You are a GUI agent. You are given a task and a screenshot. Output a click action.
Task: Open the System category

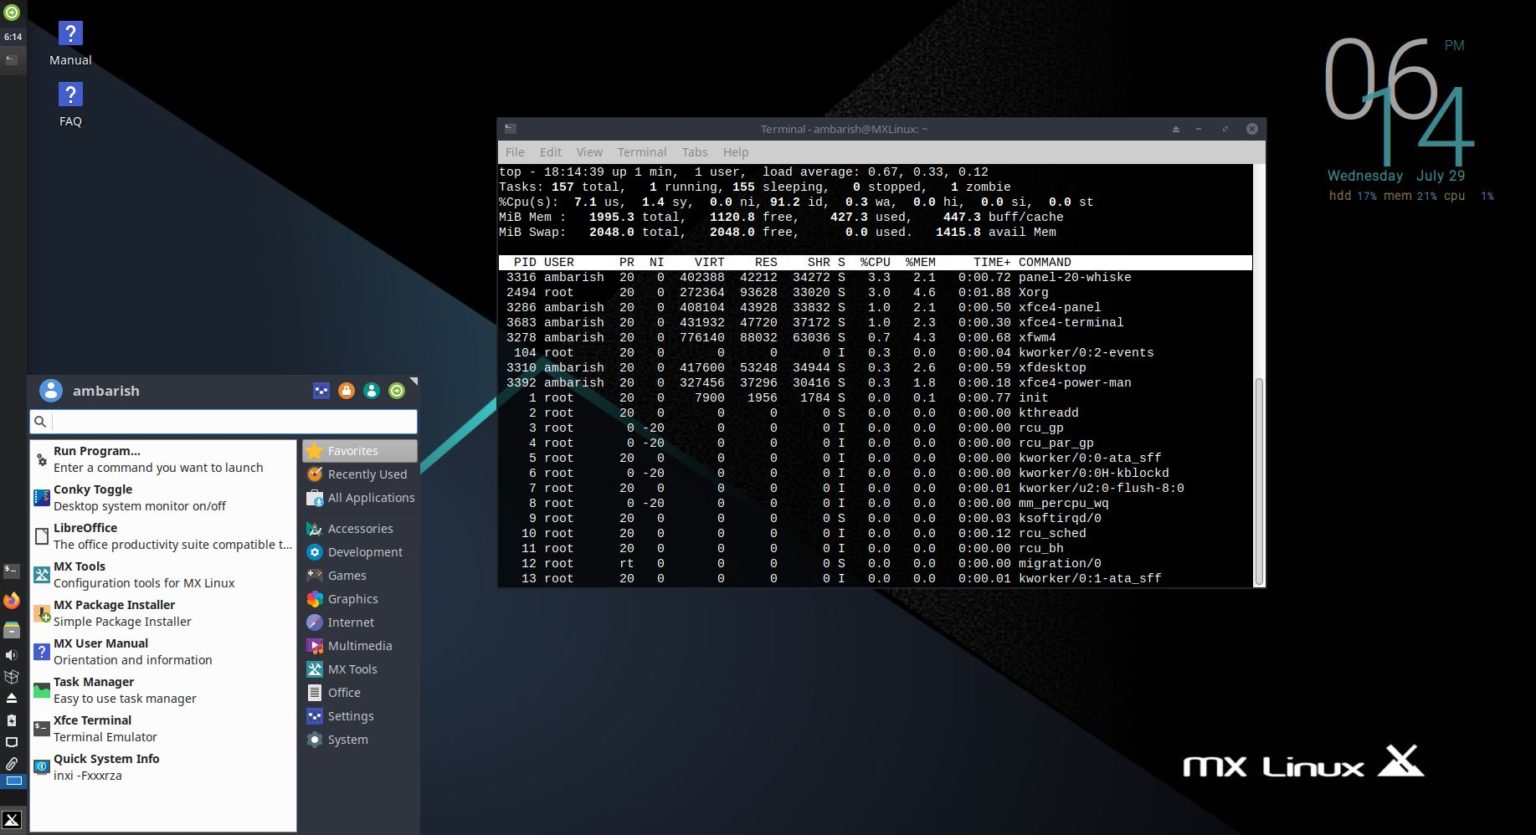point(360,740)
